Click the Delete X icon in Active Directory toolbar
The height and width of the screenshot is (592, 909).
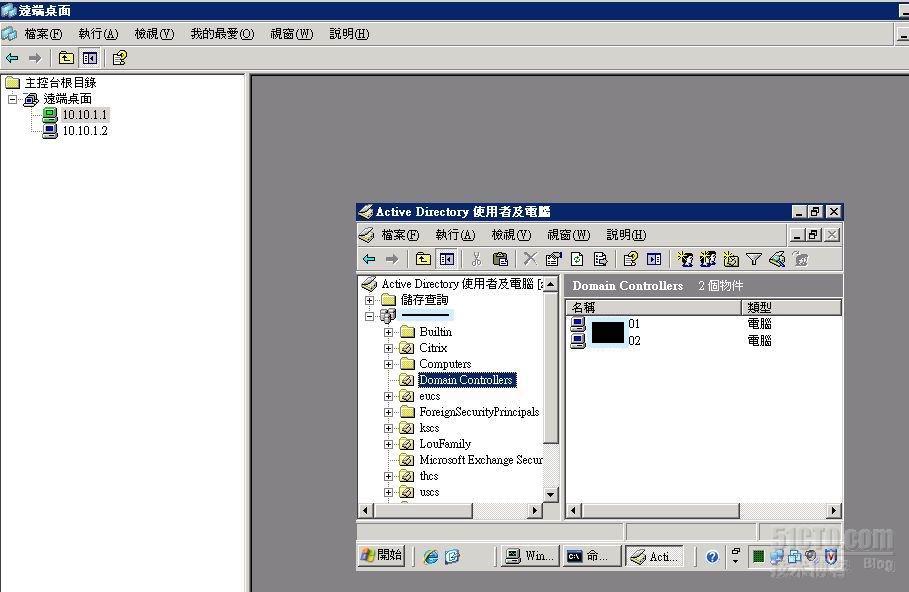(530, 259)
